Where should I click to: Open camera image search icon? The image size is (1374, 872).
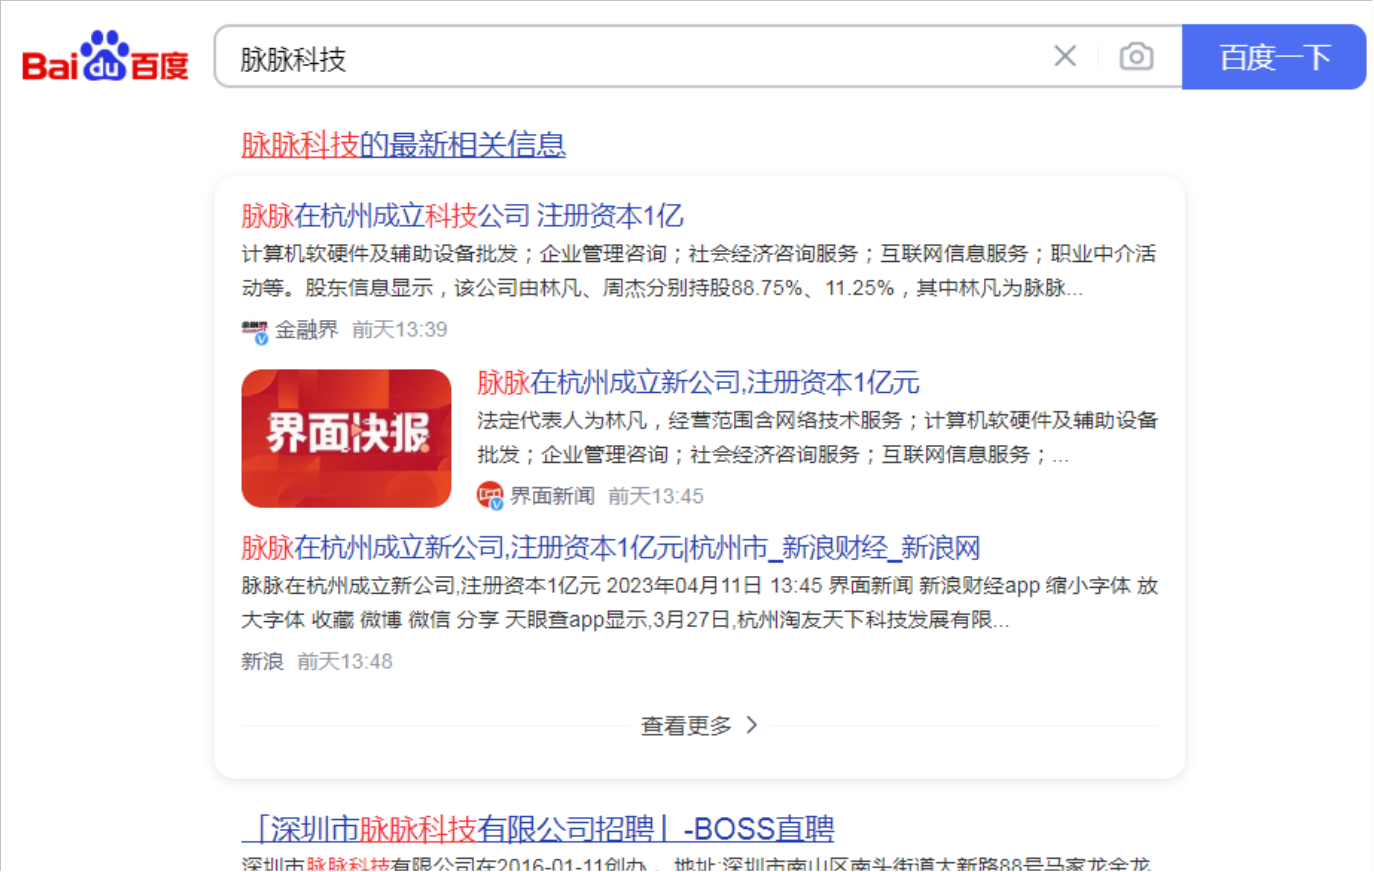[x=1136, y=56]
